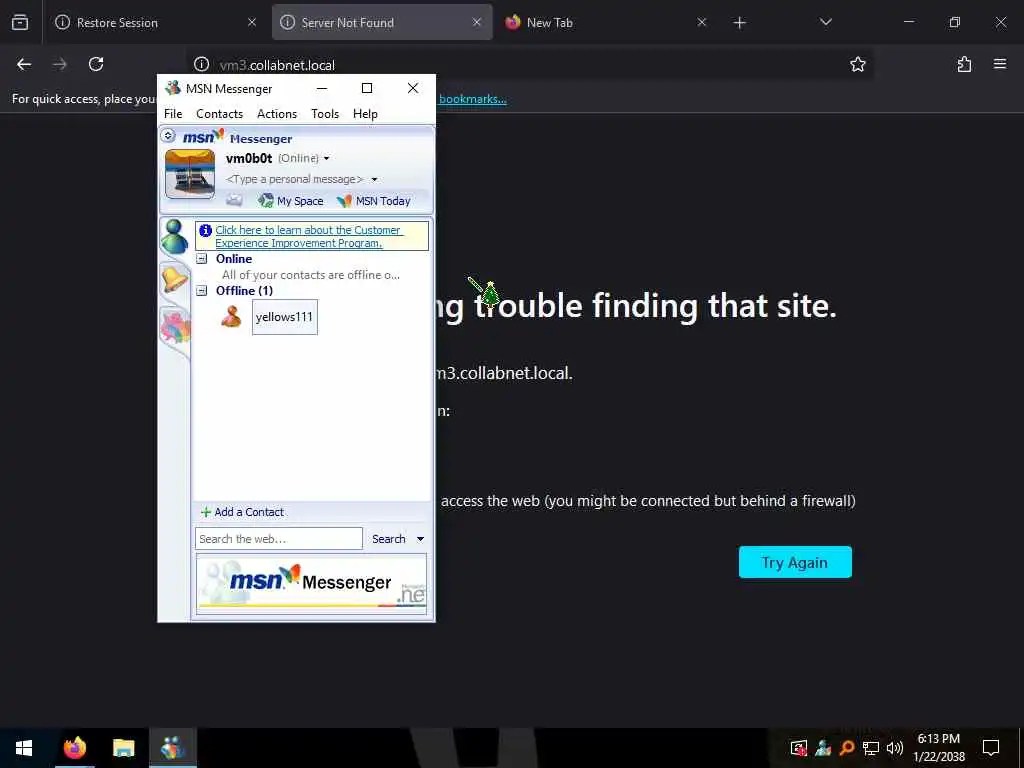Select the yellows111 contact name
1024x768 pixels.
(284, 317)
